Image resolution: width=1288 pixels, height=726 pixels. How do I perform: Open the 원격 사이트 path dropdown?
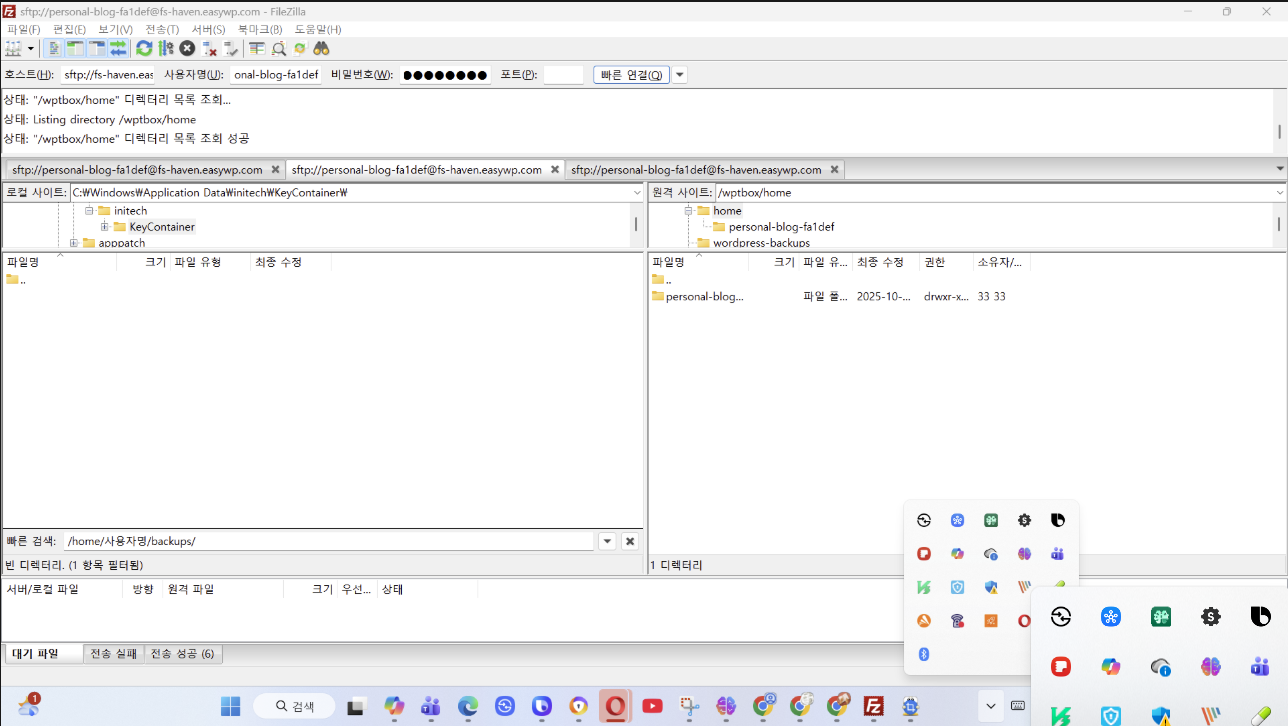(x=1279, y=192)
